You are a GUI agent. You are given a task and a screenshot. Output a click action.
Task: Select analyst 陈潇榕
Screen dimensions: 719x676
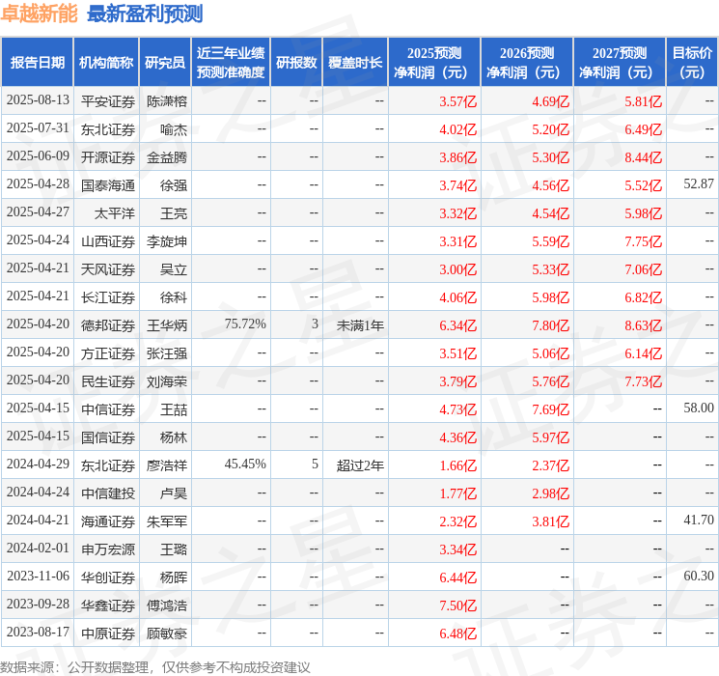167,101
